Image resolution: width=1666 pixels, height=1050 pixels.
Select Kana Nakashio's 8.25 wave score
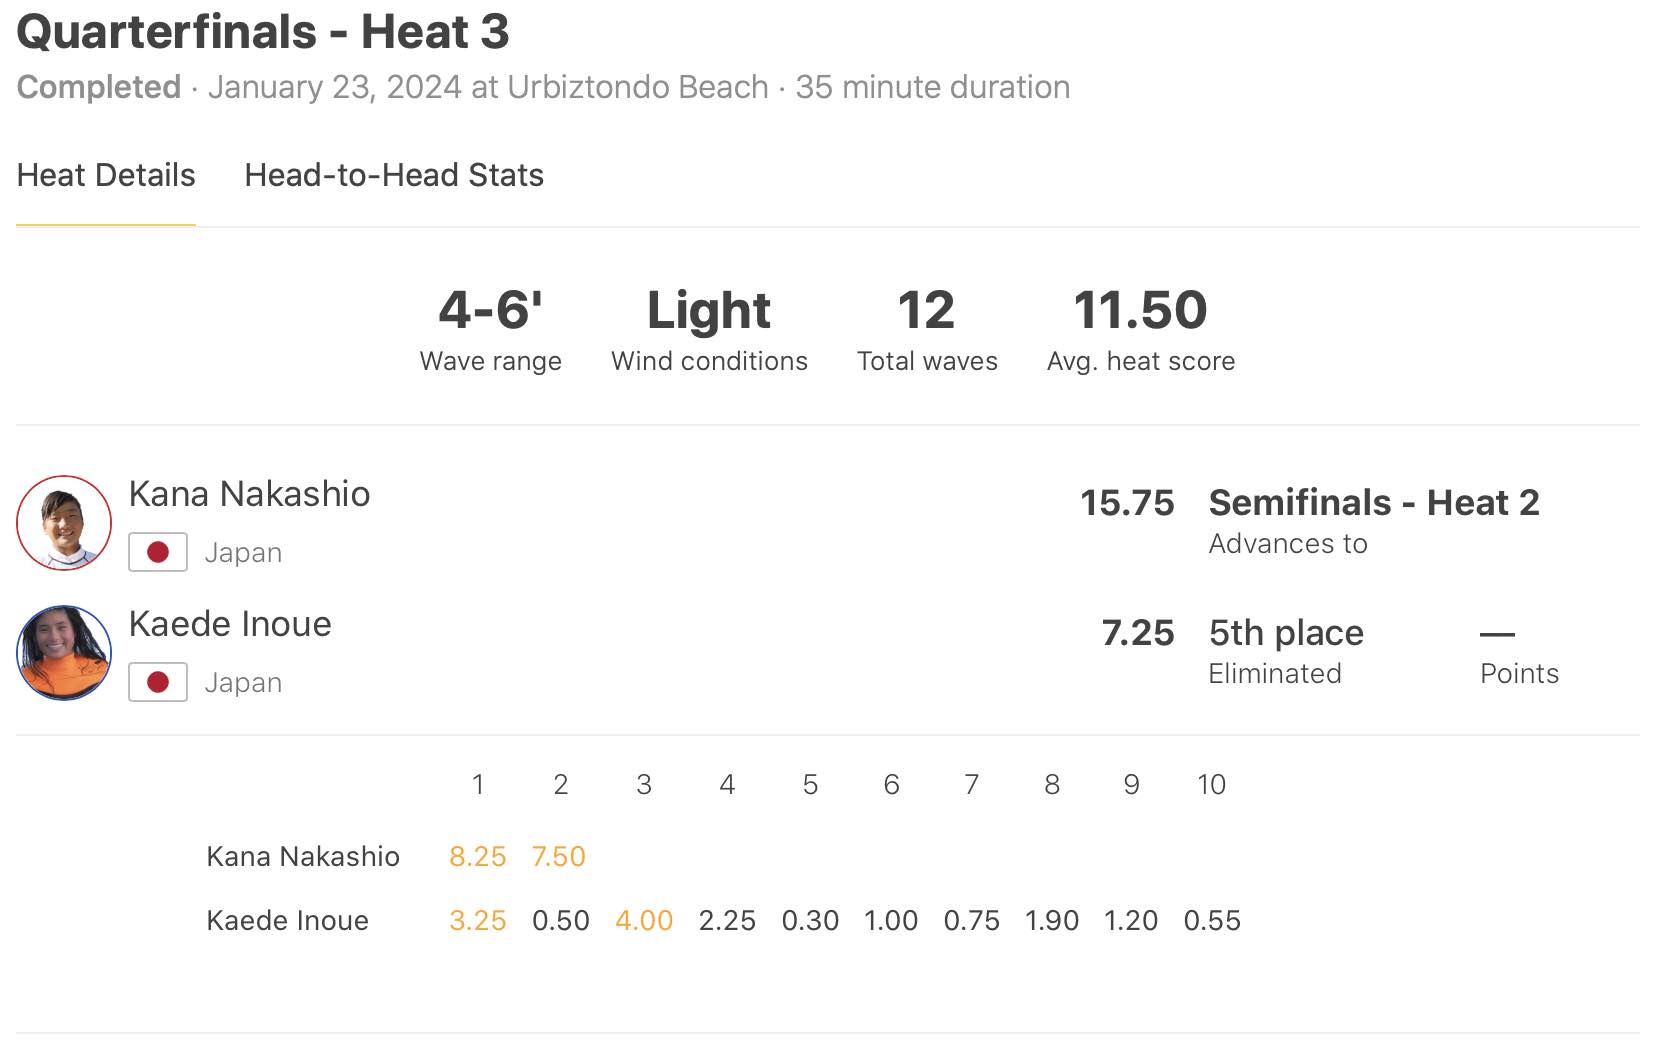click(477, 857)
